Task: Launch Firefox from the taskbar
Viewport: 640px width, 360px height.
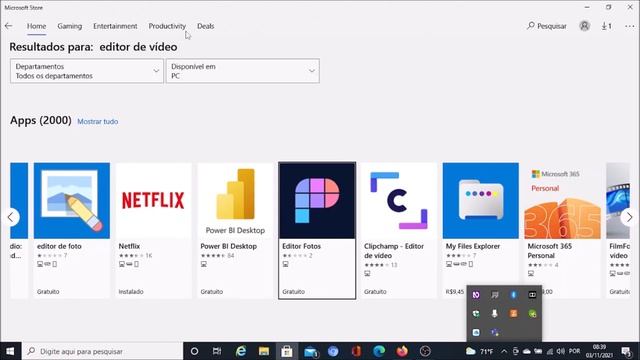Action: (x=402, y=351)
